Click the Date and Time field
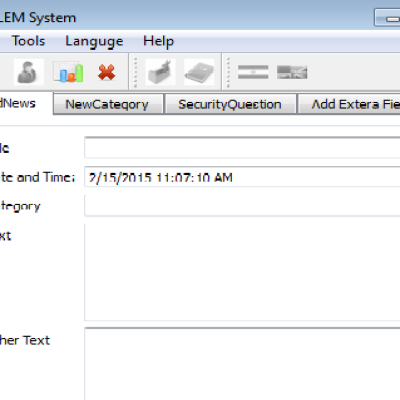 242,177
